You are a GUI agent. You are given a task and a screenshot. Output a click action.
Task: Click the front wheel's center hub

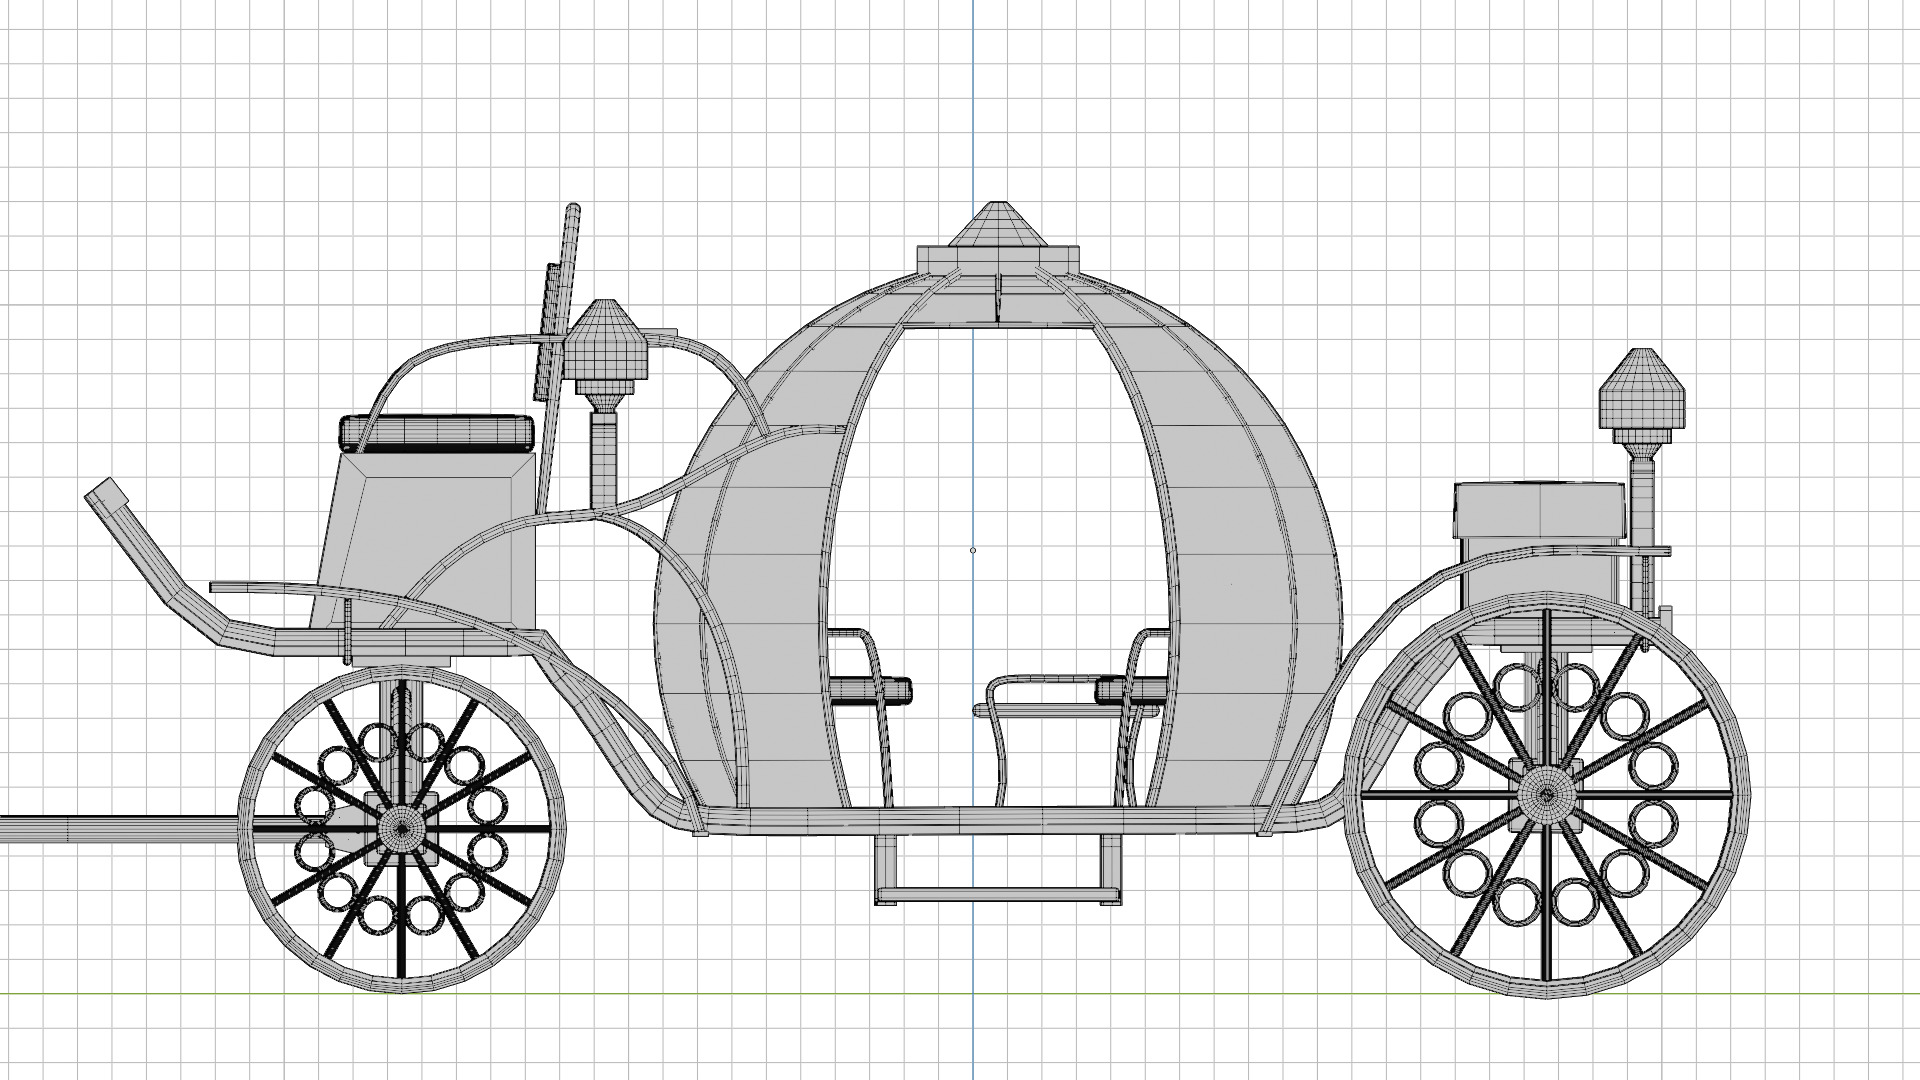point(401,828)
